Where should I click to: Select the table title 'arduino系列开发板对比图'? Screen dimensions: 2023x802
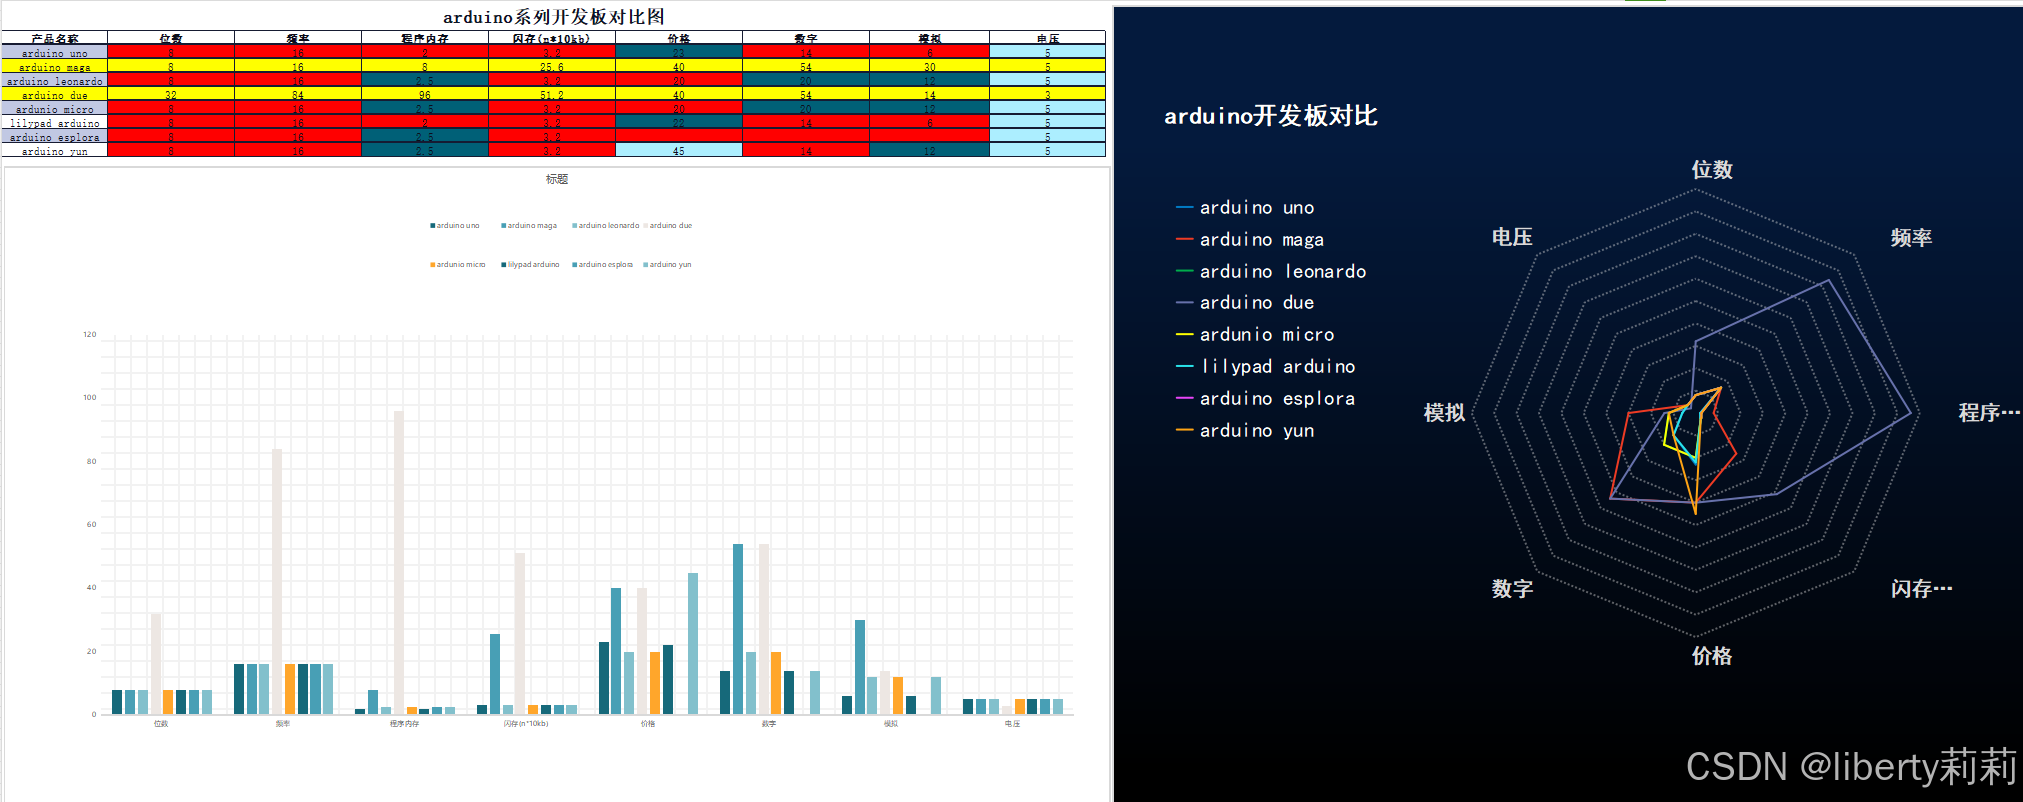point(553,17)
